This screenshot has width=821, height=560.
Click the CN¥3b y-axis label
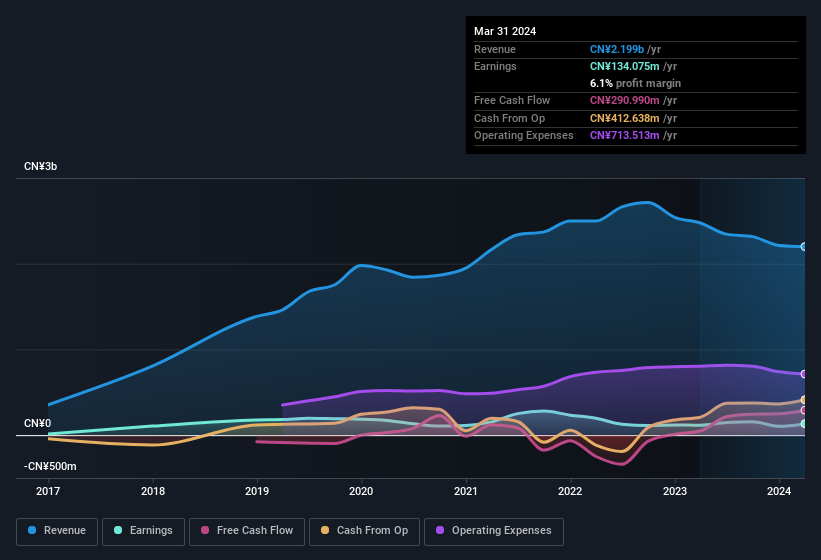coord(40,166)
